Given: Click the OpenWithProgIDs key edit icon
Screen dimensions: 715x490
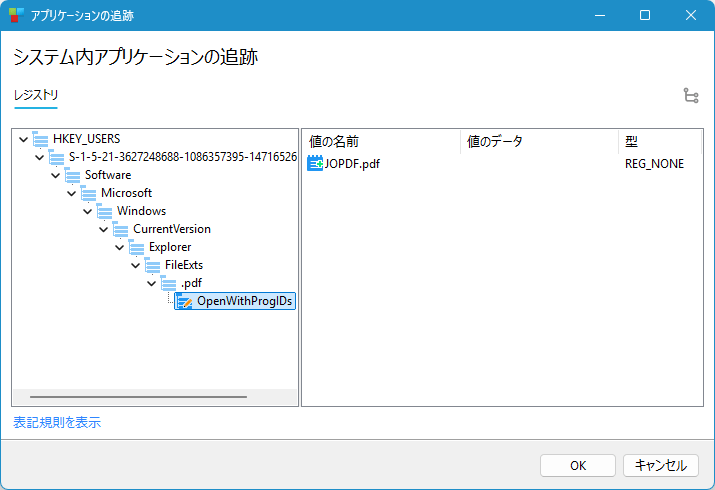Looking at the screenshot, I should tap(185, 301).
